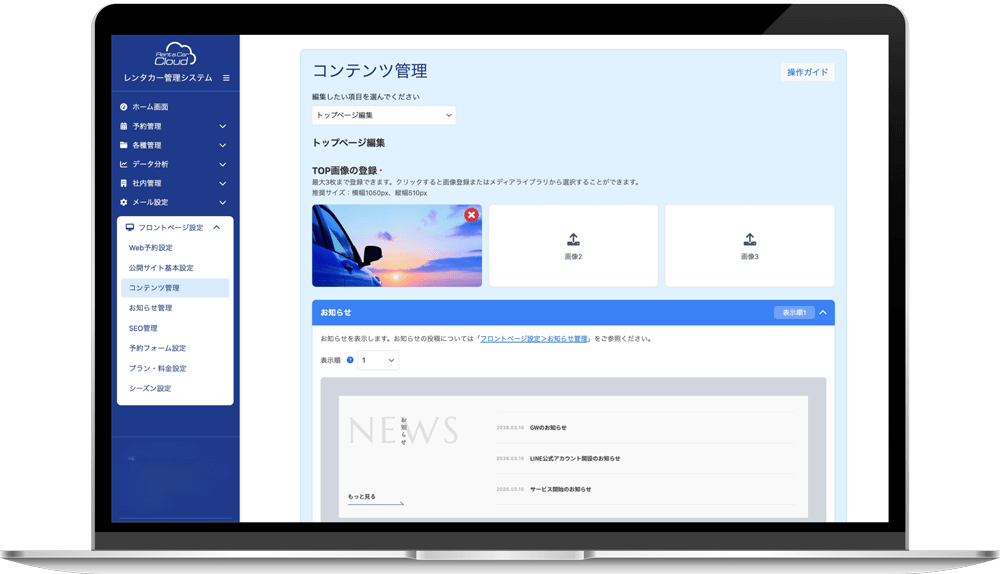The image size is (1000, 574).
Task: Open お知らせ管理 submenu item
Action: pos(151,308)
